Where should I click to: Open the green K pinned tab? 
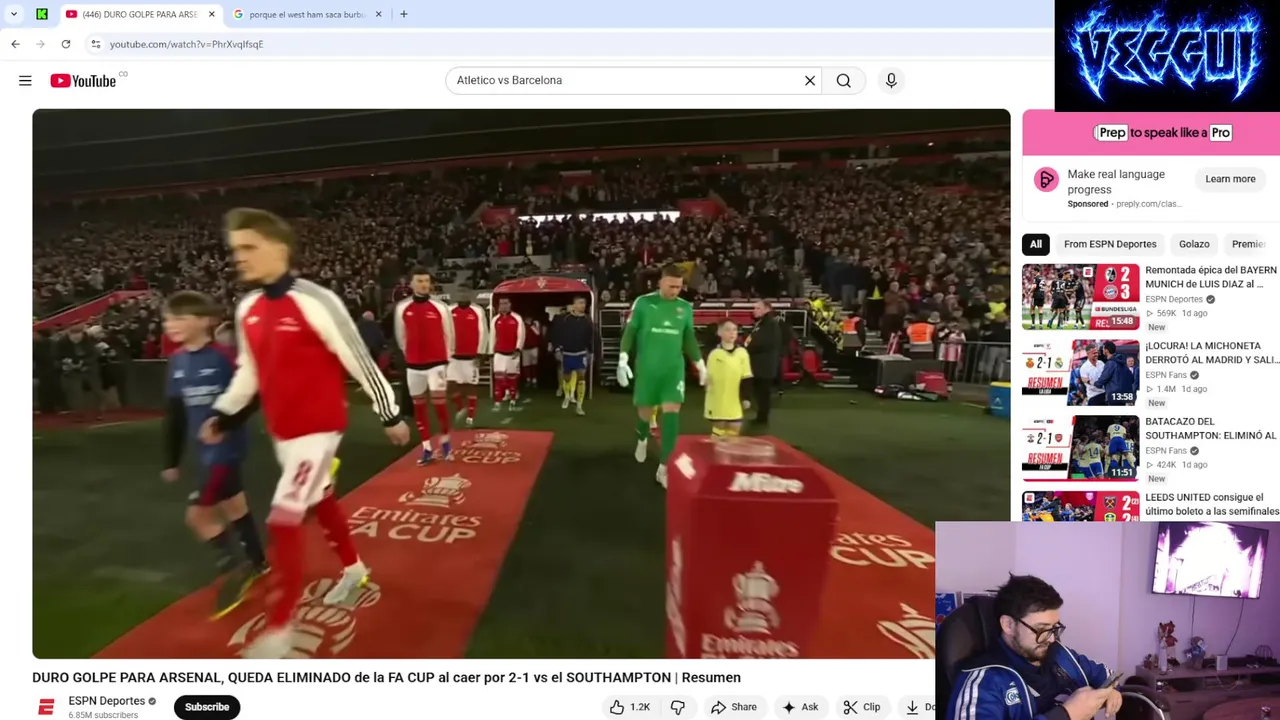42,14
